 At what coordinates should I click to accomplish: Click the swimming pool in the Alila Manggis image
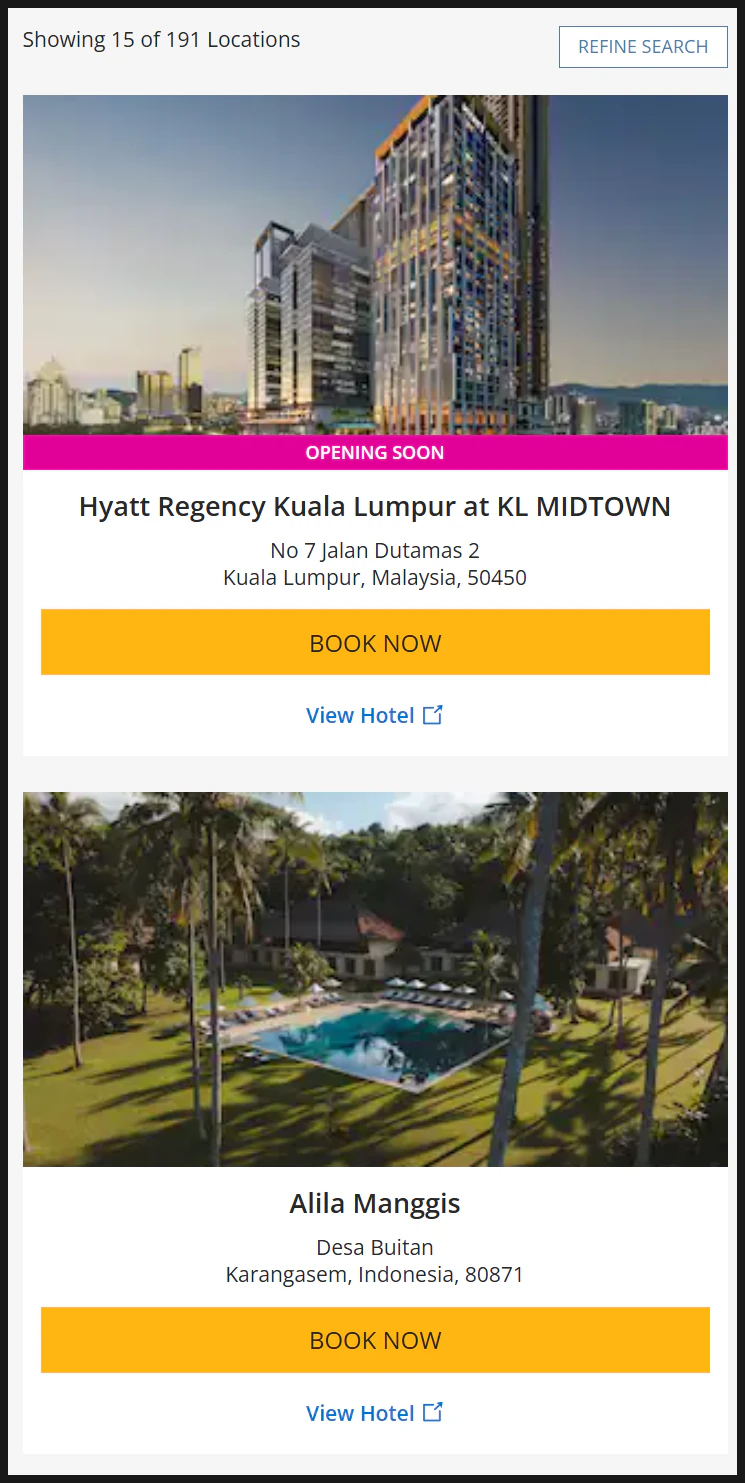pyautogui.click(x=385, y=1043)
